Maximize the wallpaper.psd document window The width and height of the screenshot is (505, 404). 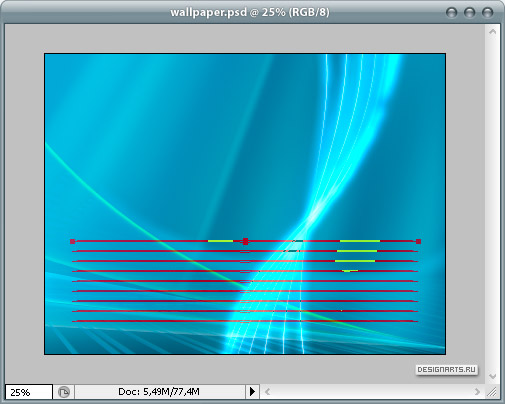point(470,13)
